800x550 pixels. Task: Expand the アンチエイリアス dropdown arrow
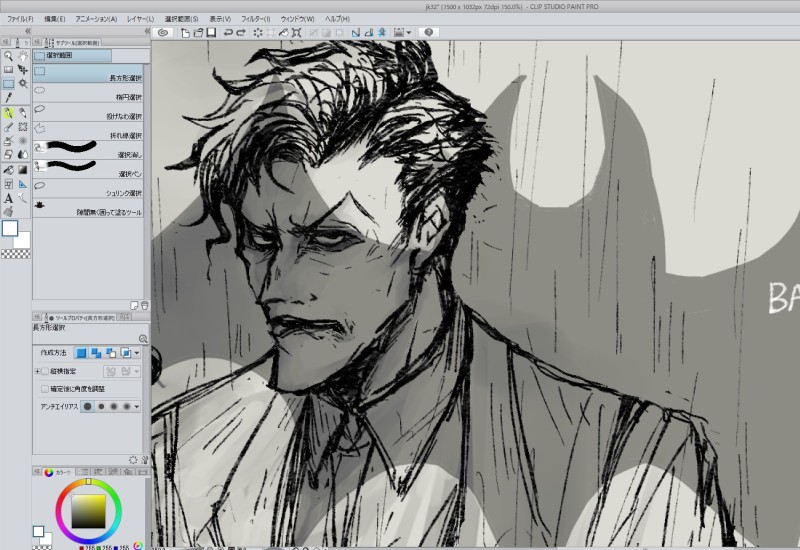tap(137, 407)
